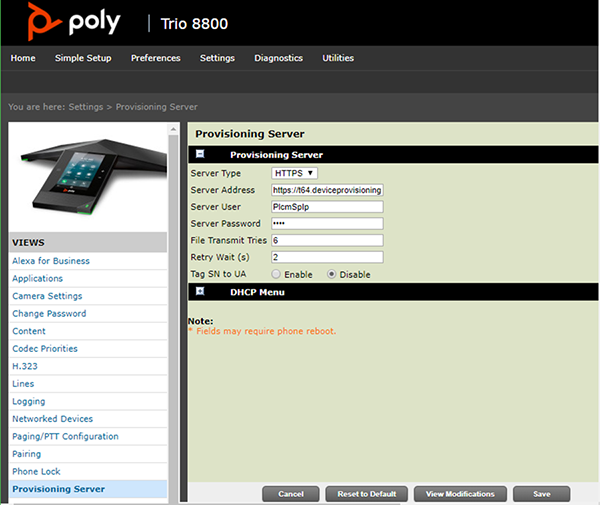600x505 pixels.
Task: Open the Diagnostics menu
Action: pos(279,58)
